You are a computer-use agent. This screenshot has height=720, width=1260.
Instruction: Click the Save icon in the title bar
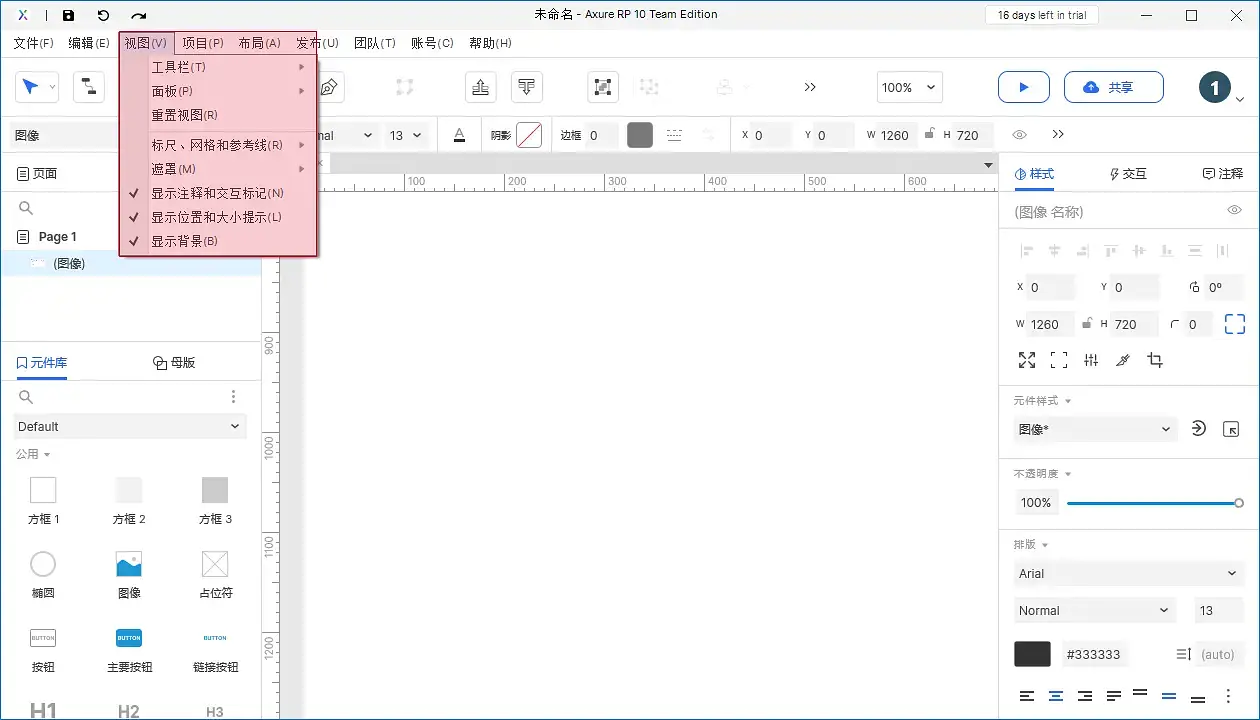[x=68, y=14]
